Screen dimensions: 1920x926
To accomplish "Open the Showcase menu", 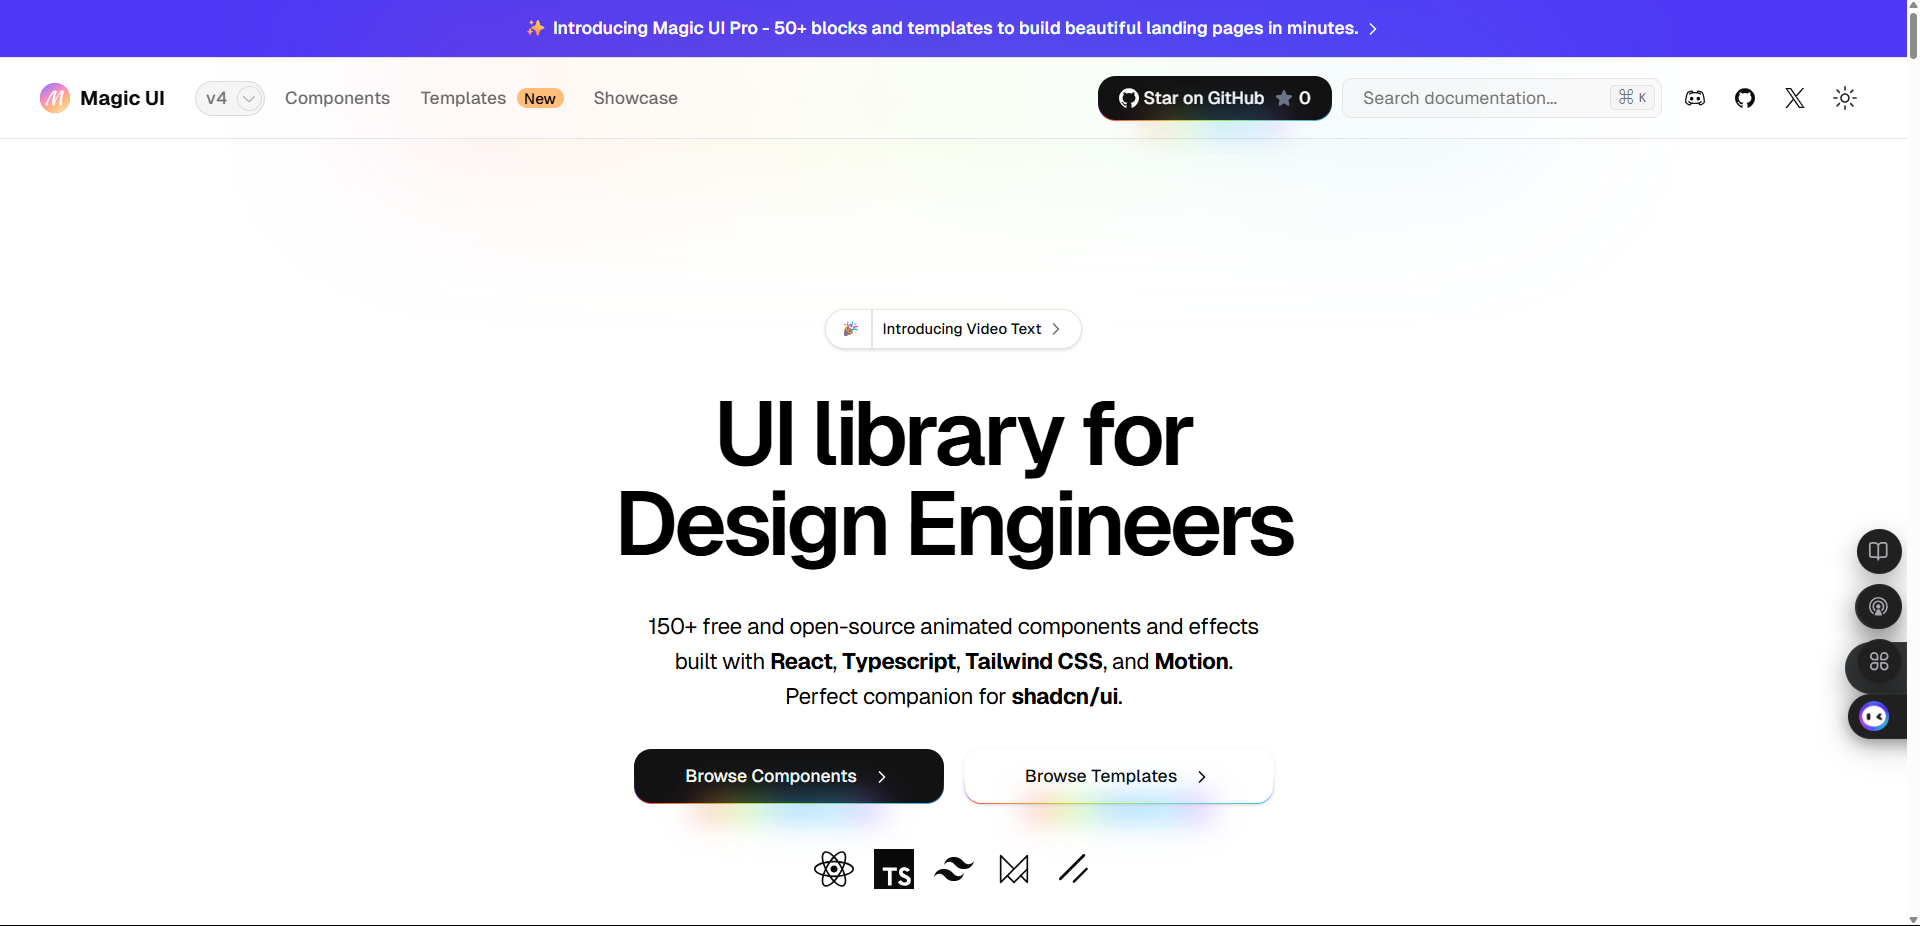I will pos(635,98).
